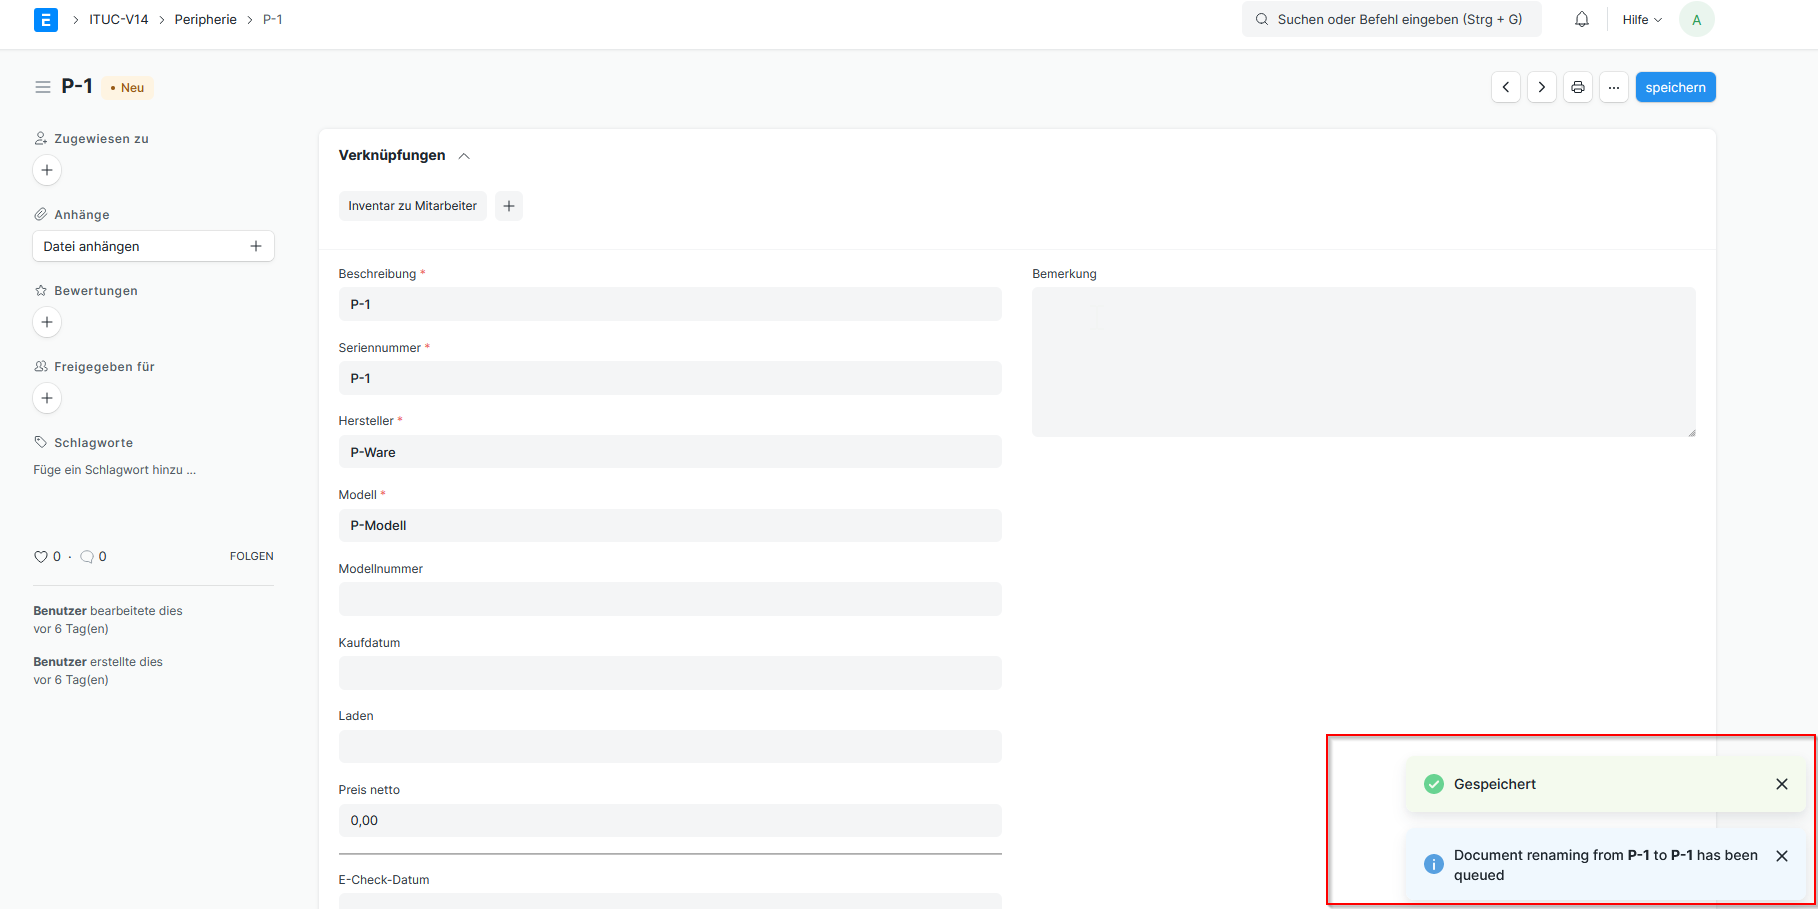1818x909 pixels.
Task: Add new Inventar zu Mitarbeiter plus
Action: click(509, 206)
